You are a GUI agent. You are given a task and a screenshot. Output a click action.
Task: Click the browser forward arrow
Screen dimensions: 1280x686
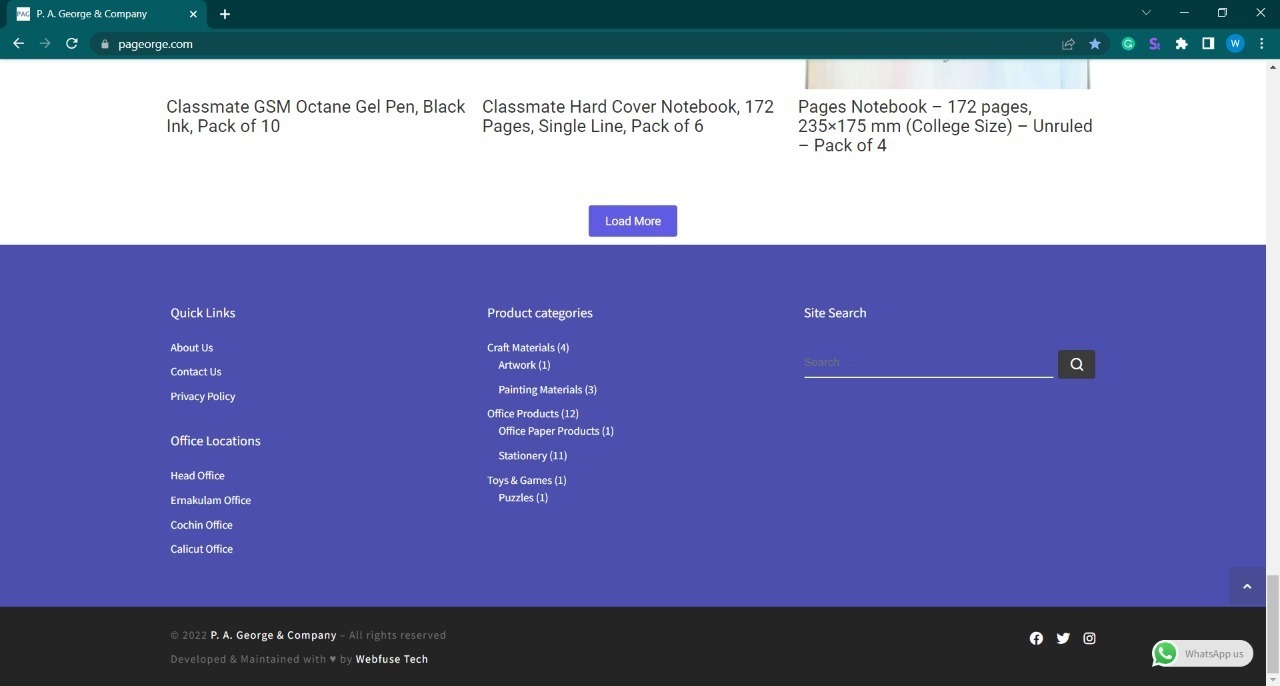tap(45, 44)
